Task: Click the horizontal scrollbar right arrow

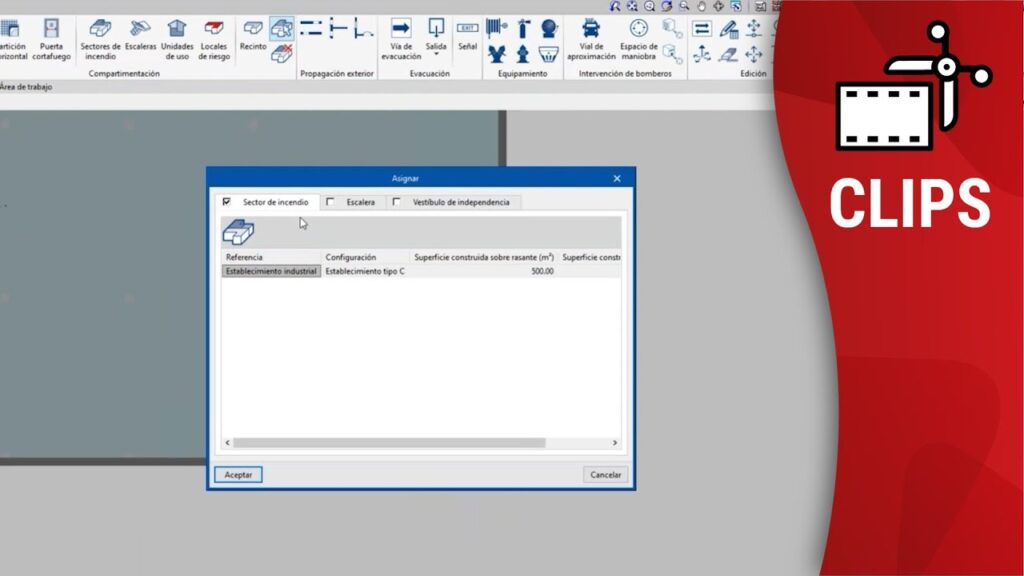Action: (614, 443)
